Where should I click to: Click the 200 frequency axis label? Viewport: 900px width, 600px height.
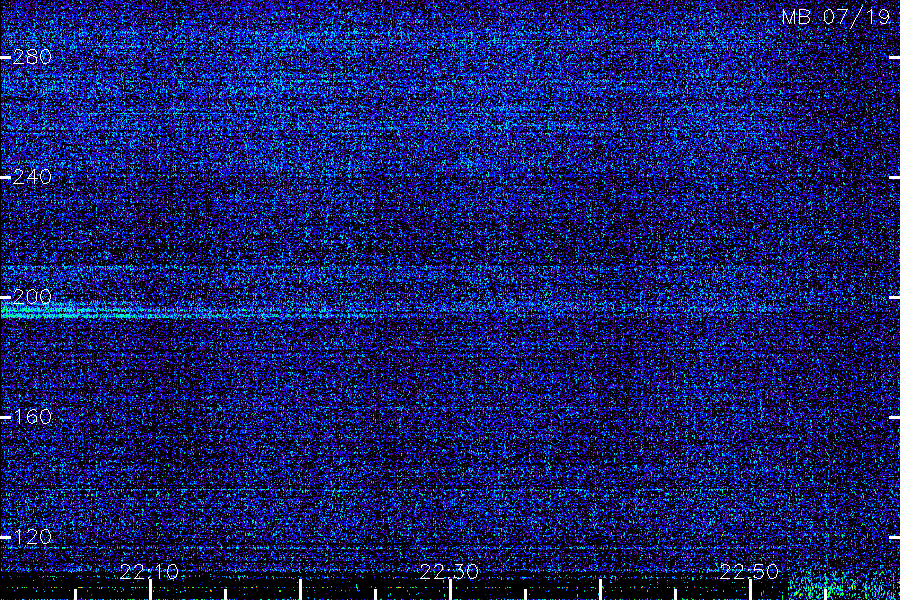tap(32, 297)
